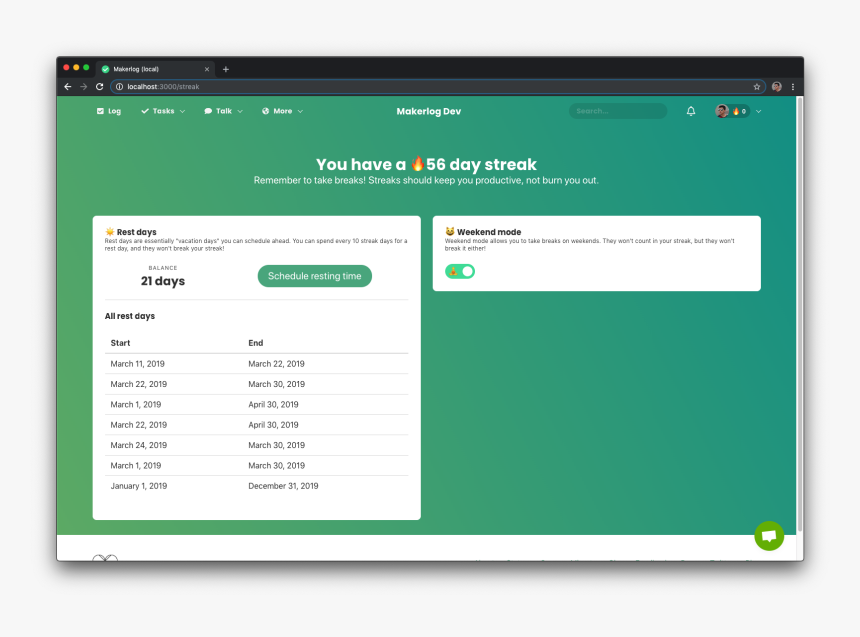Focus the Search input field
This screenshot has width=860, height=637.
point(618,111)
